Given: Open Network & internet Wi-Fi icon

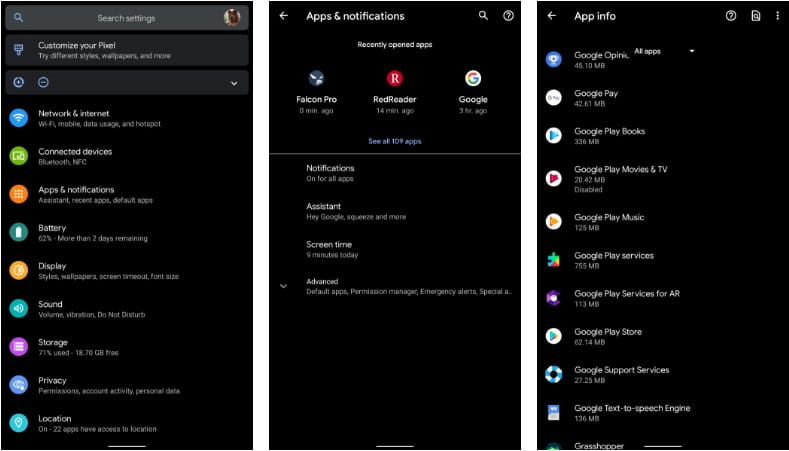Looking at the screenshot, I should point(19,118).
